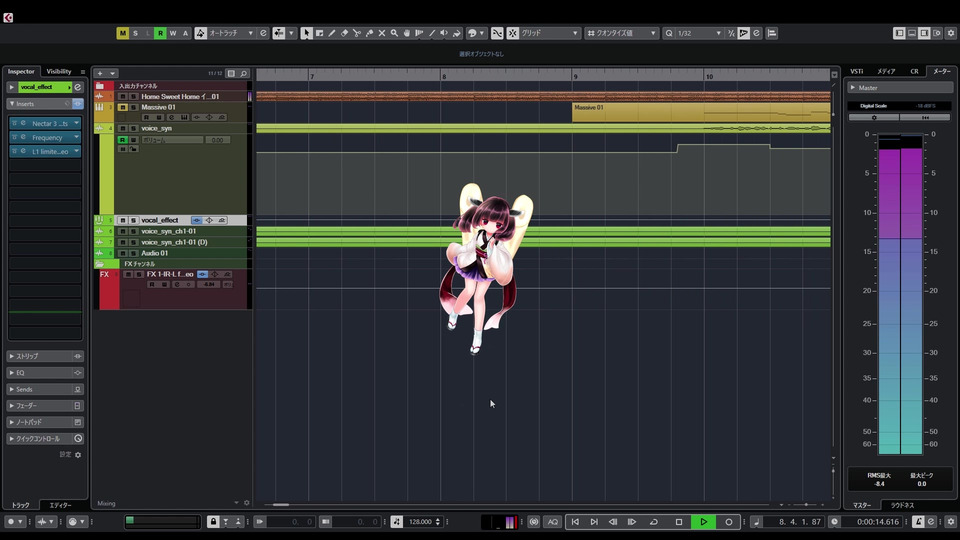Select the vocal_effect track

[x=160, y=220]
